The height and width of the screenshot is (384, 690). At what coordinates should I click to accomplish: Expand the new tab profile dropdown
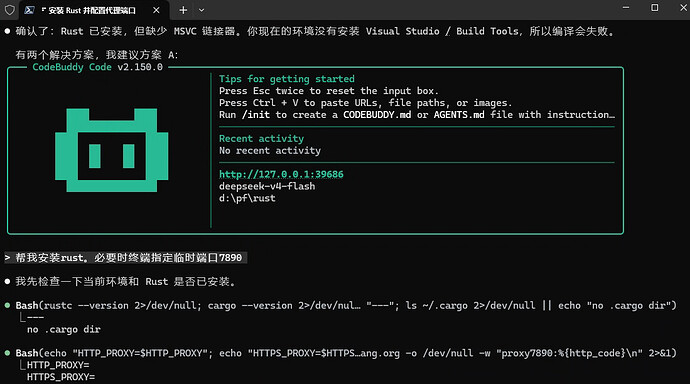pyautogui.click(x=202, y=10)
